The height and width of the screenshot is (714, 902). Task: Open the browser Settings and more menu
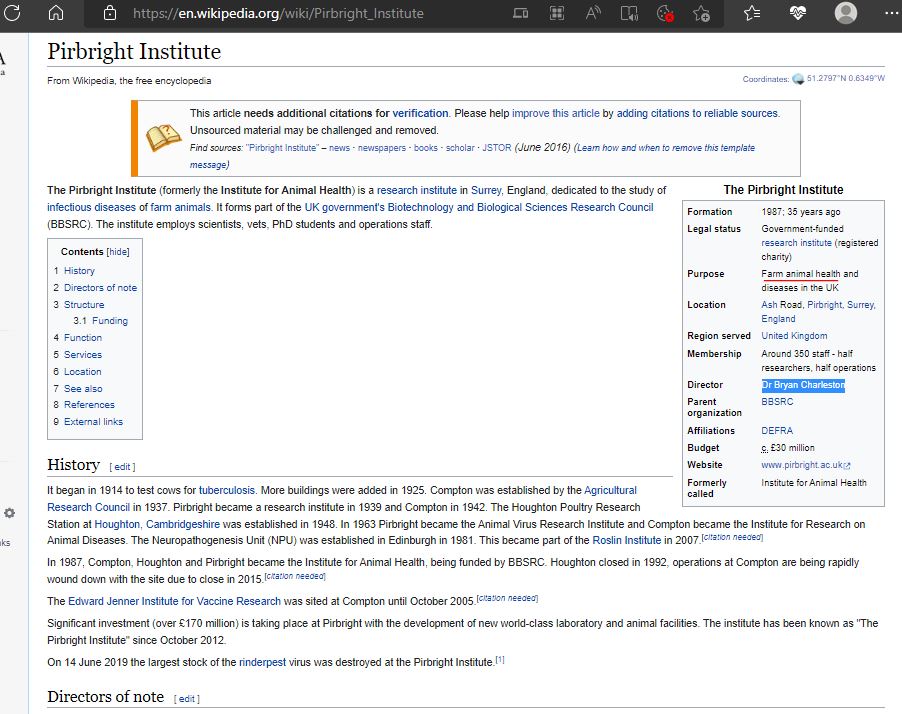(891, 13)
